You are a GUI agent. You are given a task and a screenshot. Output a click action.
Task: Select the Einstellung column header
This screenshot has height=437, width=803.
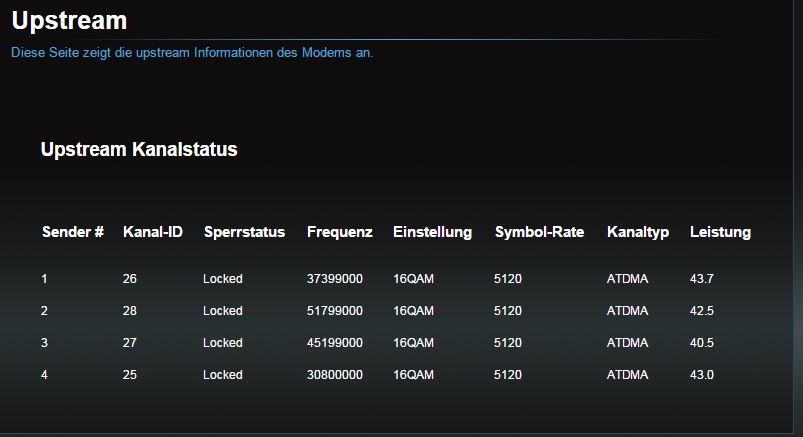click(x=432, y=232)
